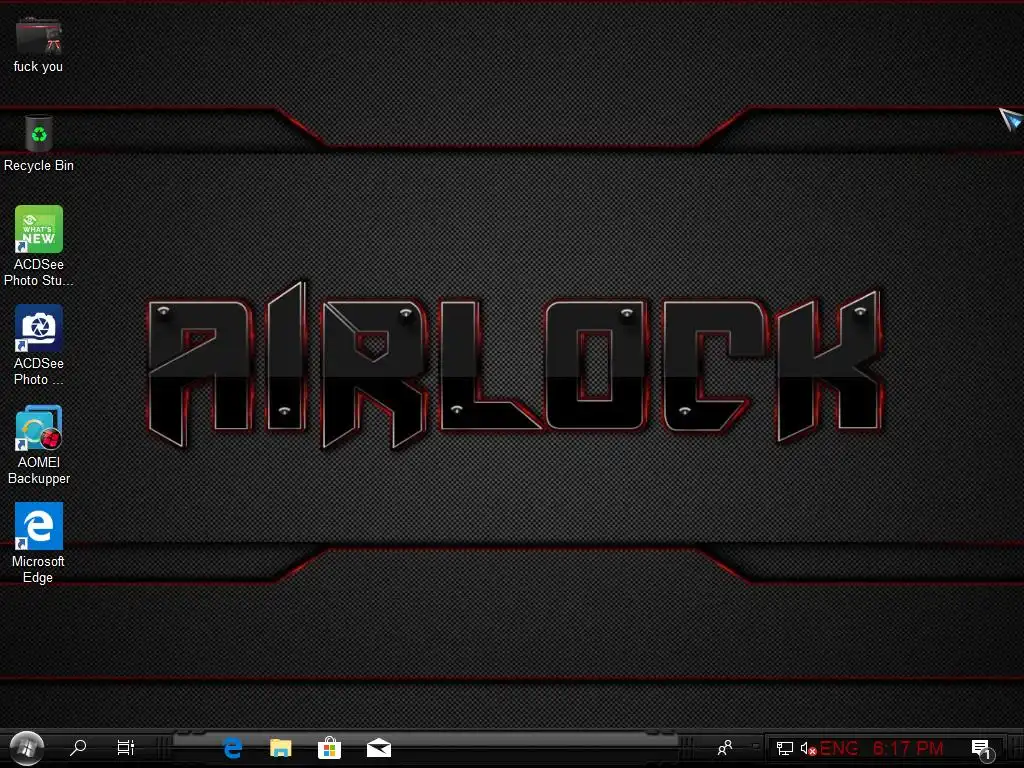Select the Microsoft Edge desktop shortcut
Image resolution: width=1024 pixels, height=768 pixels.
click(39, 526)
